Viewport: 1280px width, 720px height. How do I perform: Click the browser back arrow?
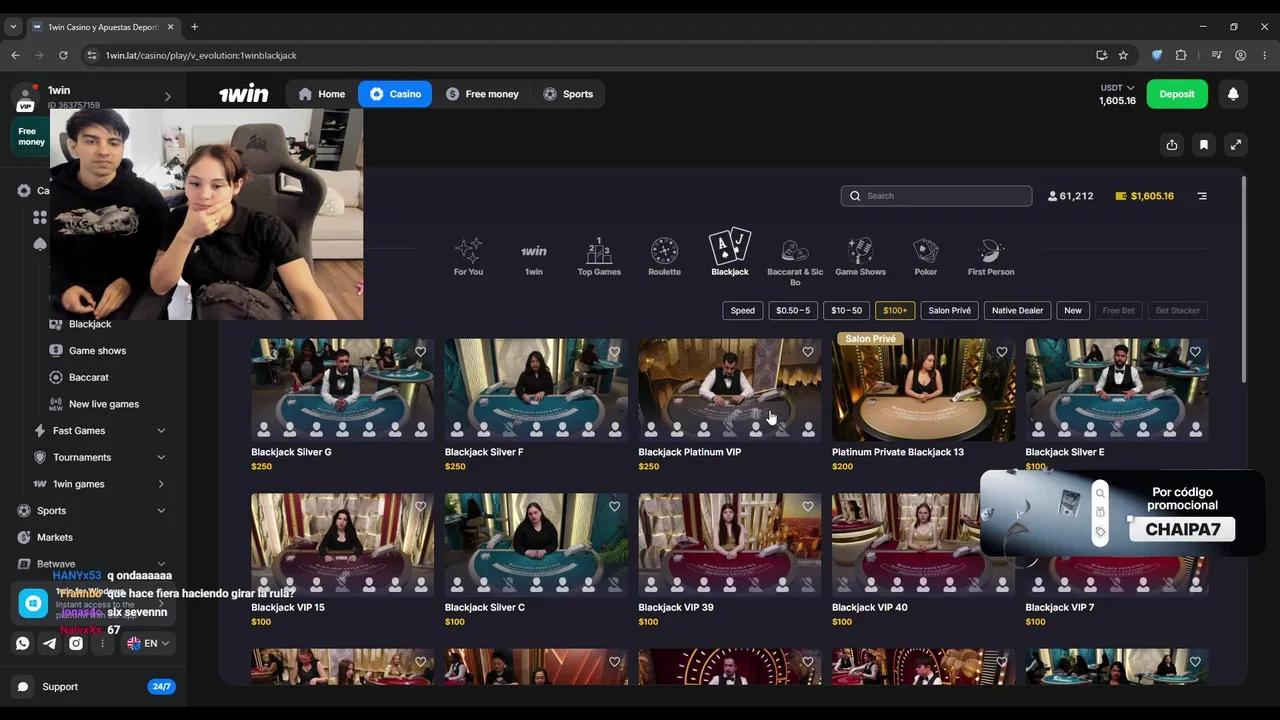(x=15, y=55)
